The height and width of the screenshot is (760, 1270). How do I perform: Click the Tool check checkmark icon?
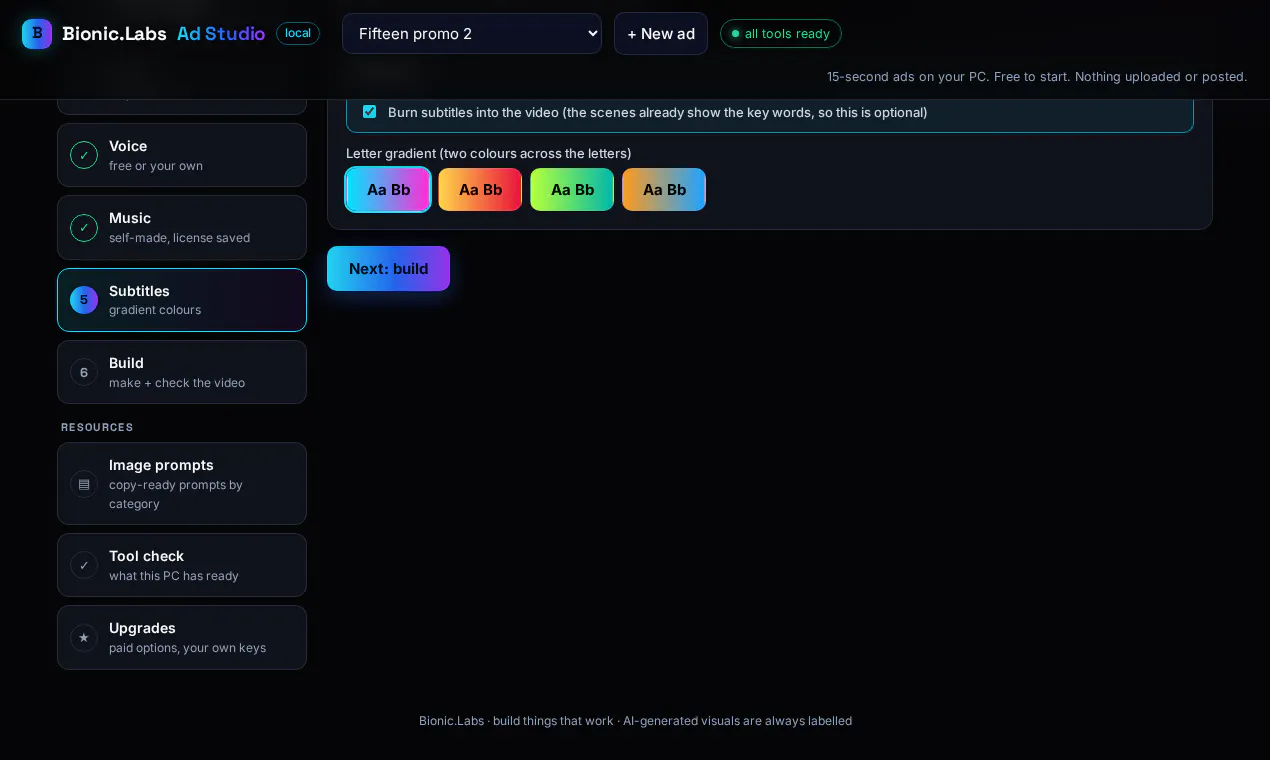tap(84, 565)
